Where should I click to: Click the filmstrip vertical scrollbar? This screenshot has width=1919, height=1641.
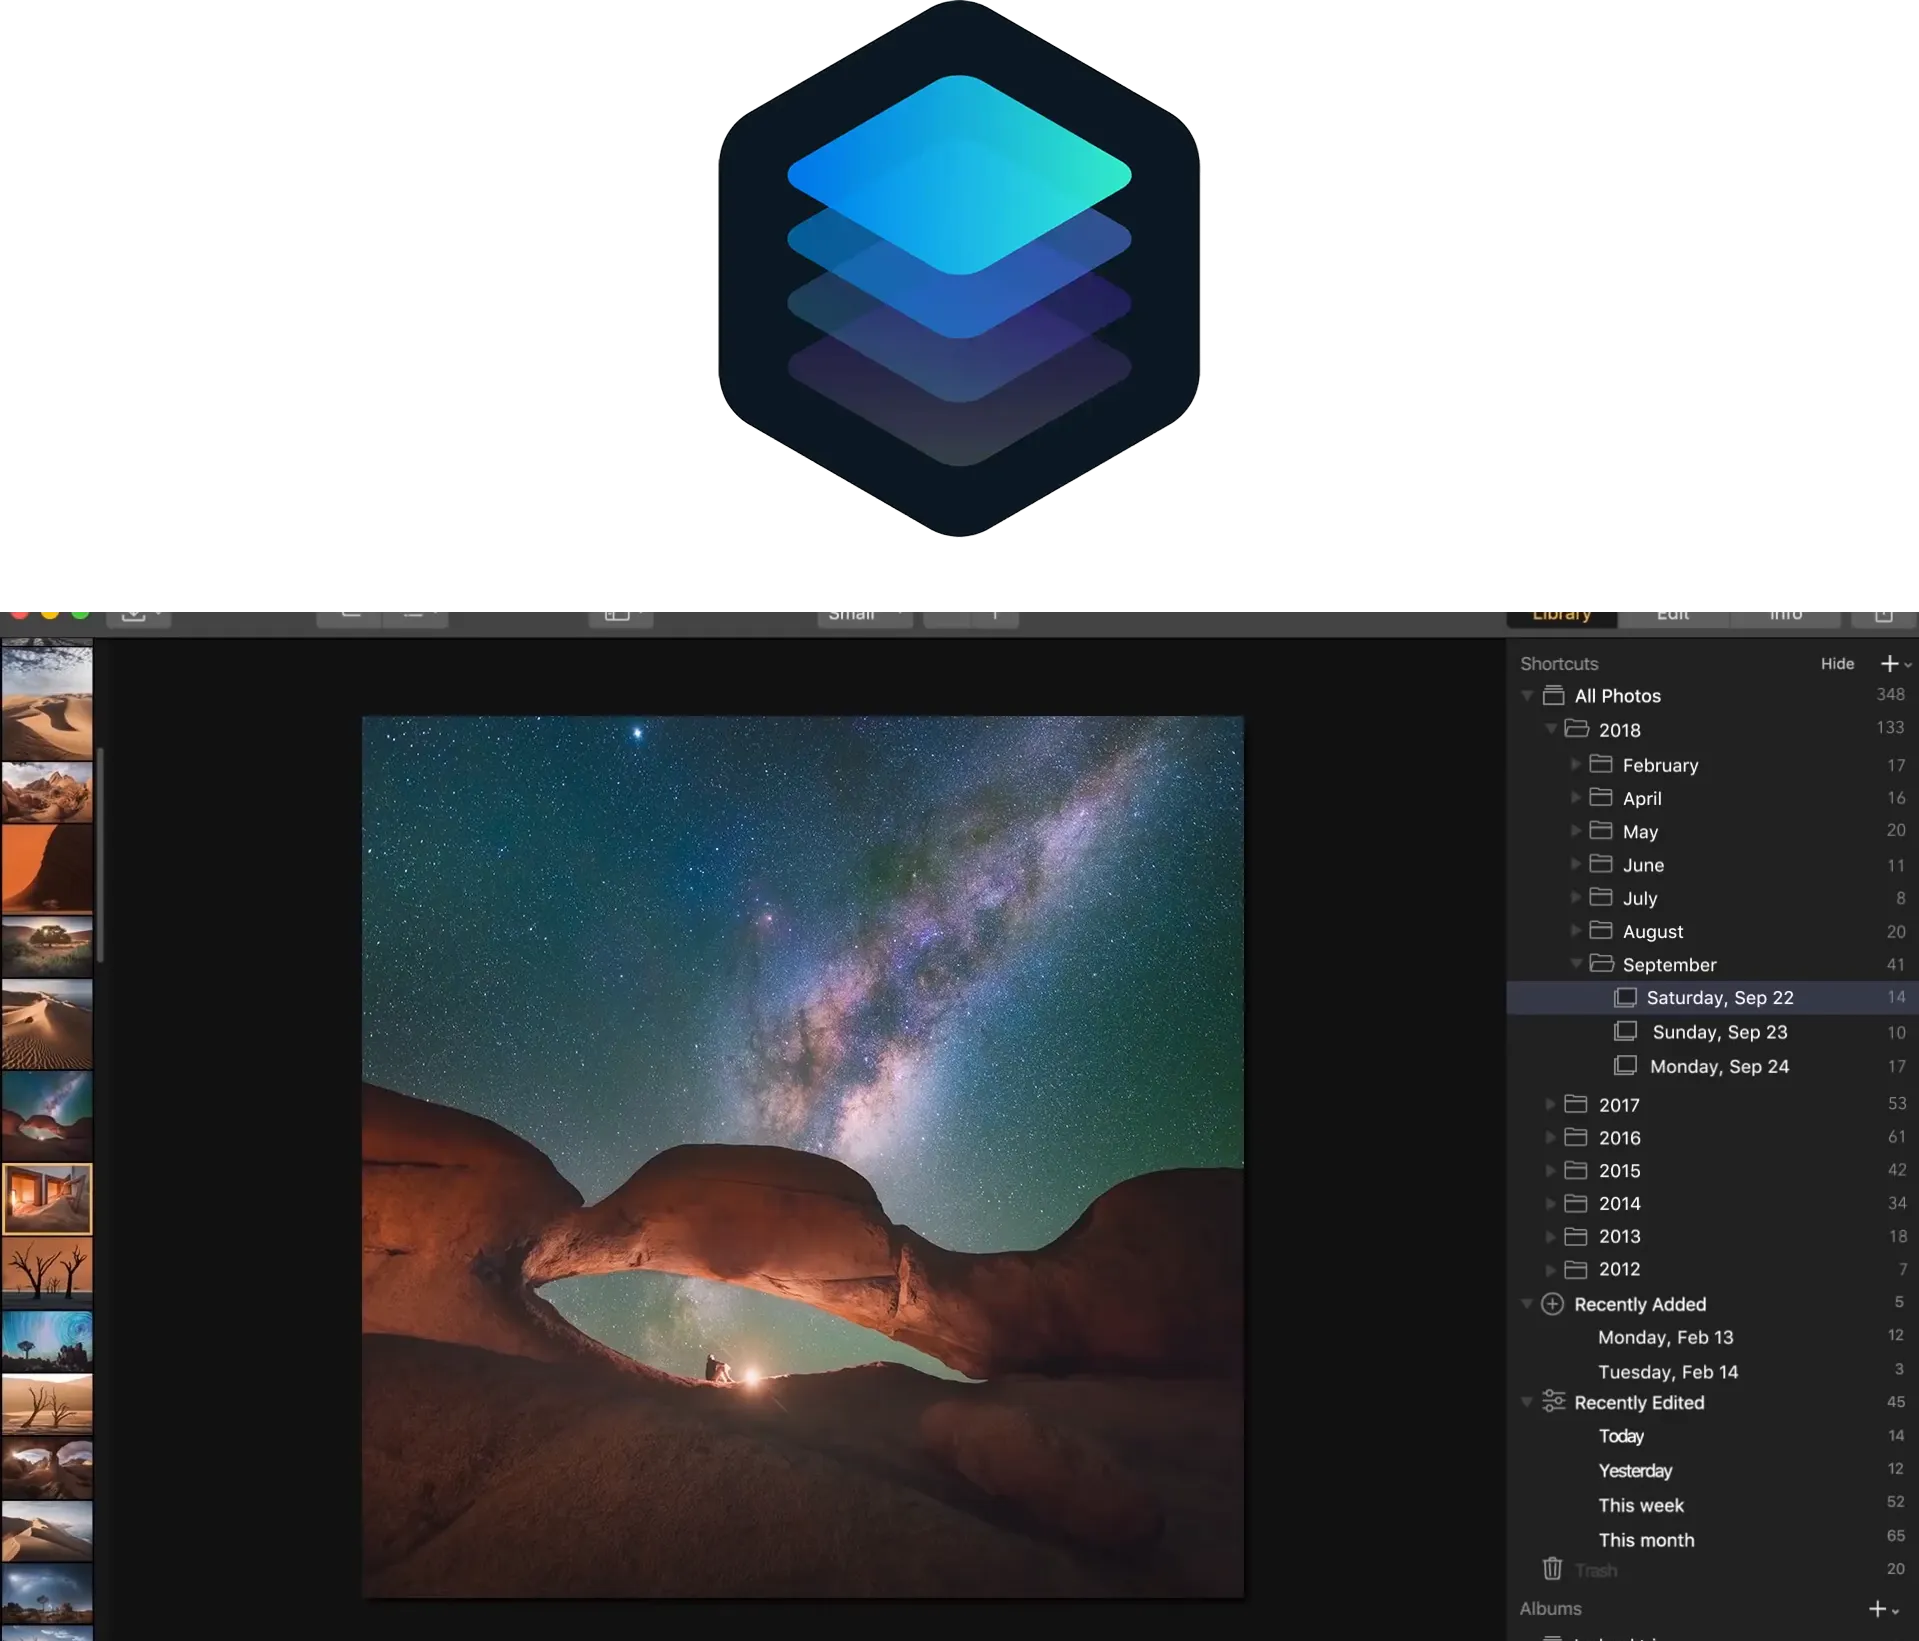coord(100,855)
